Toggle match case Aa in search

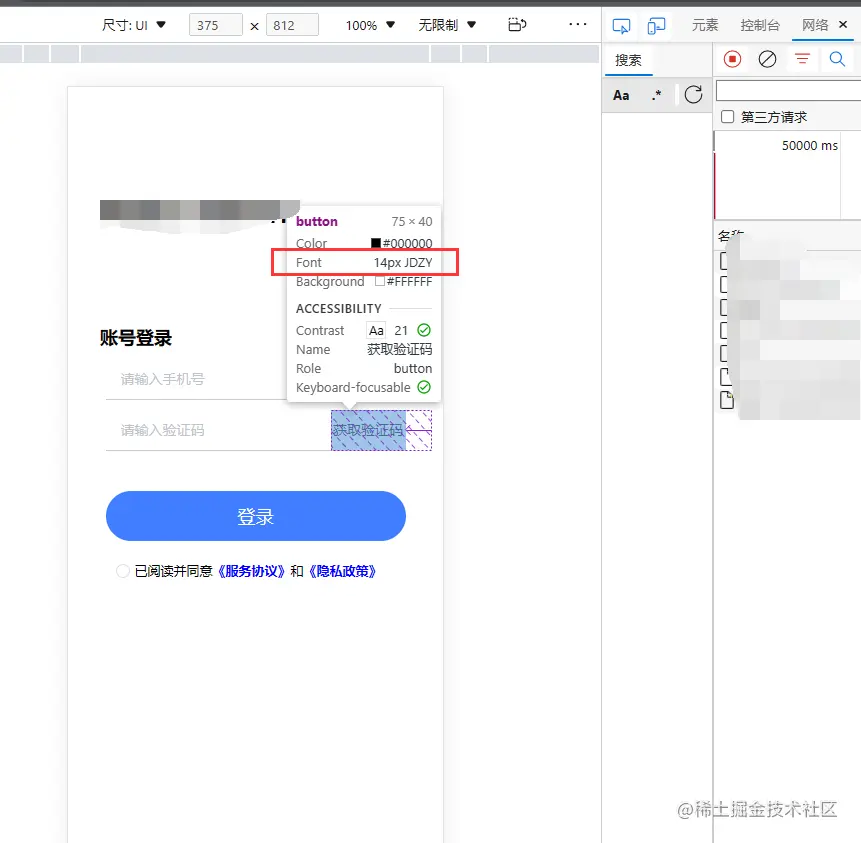tap(621, 96)
